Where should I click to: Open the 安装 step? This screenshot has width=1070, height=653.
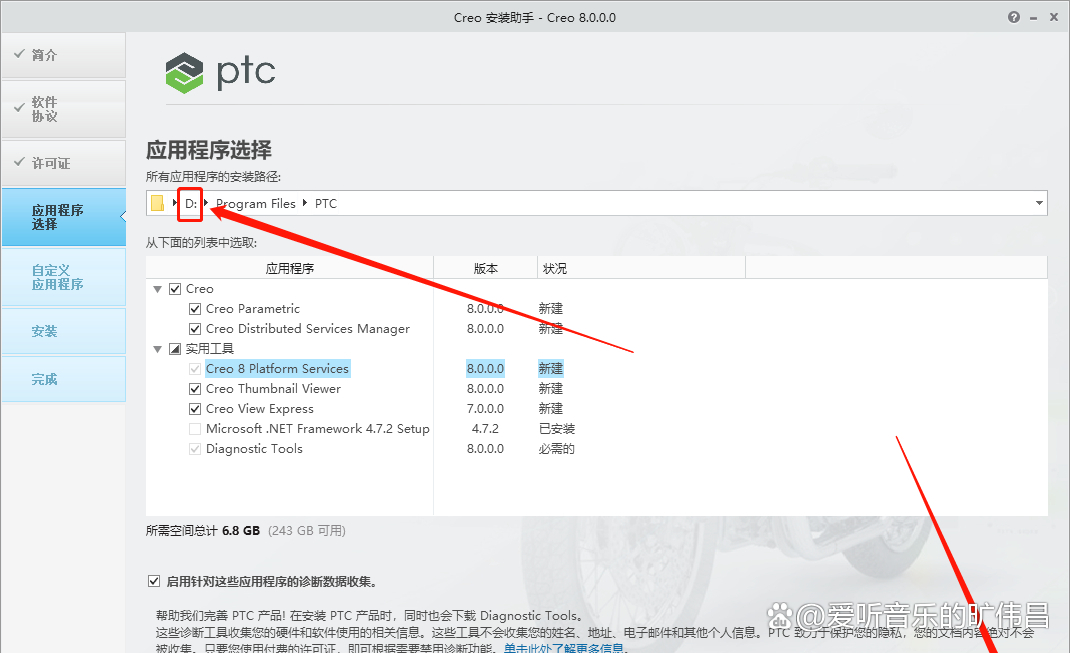(x=63, y=331)
